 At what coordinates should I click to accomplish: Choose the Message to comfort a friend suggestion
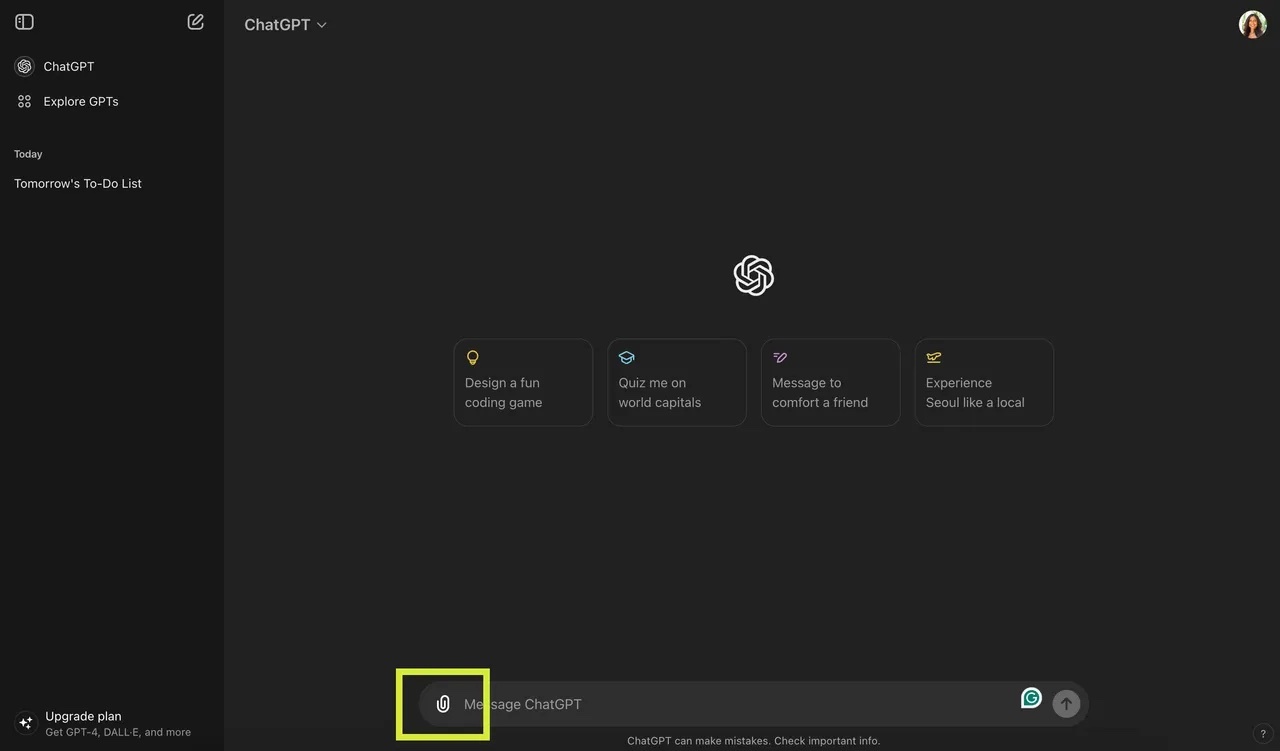[831, 382]
